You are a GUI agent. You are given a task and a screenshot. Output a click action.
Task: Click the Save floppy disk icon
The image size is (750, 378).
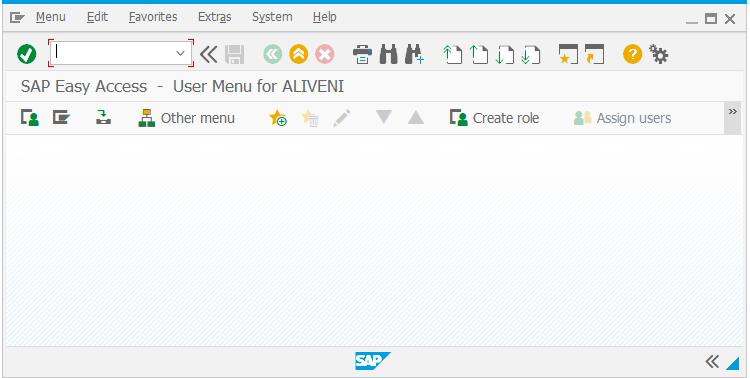tap(234, 54)
